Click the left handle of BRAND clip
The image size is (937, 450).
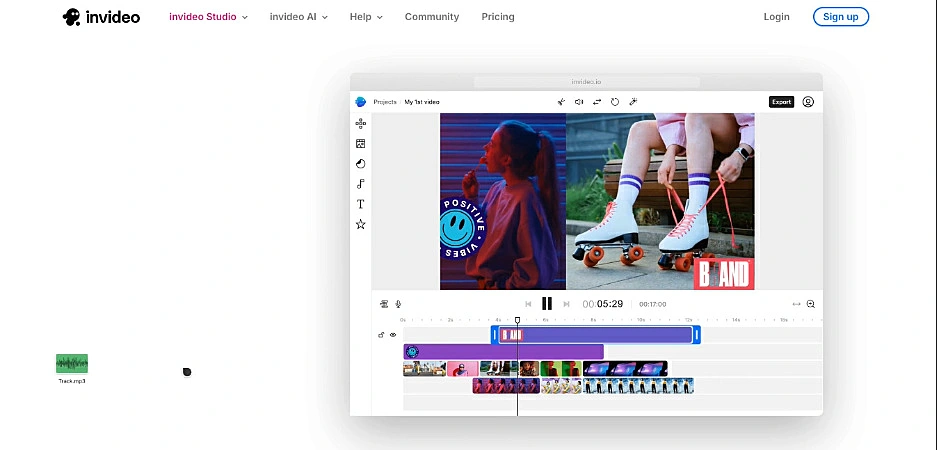[494, 335]
